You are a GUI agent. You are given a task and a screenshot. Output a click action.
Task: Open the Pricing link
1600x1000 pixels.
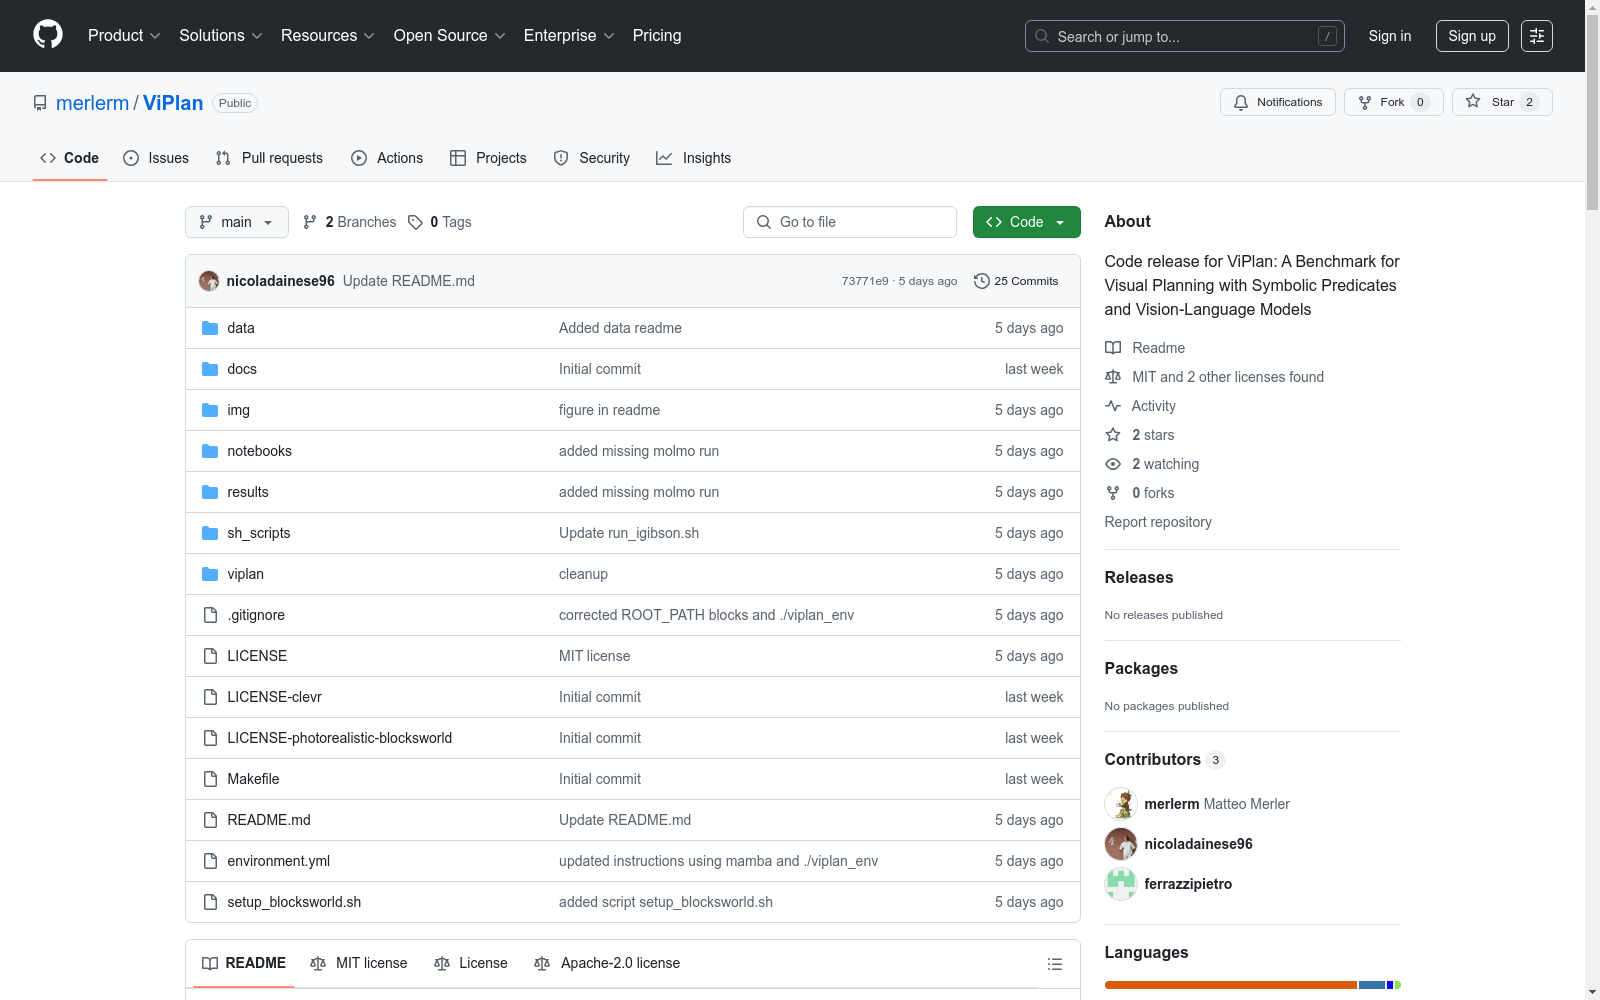tap(657, 36)
